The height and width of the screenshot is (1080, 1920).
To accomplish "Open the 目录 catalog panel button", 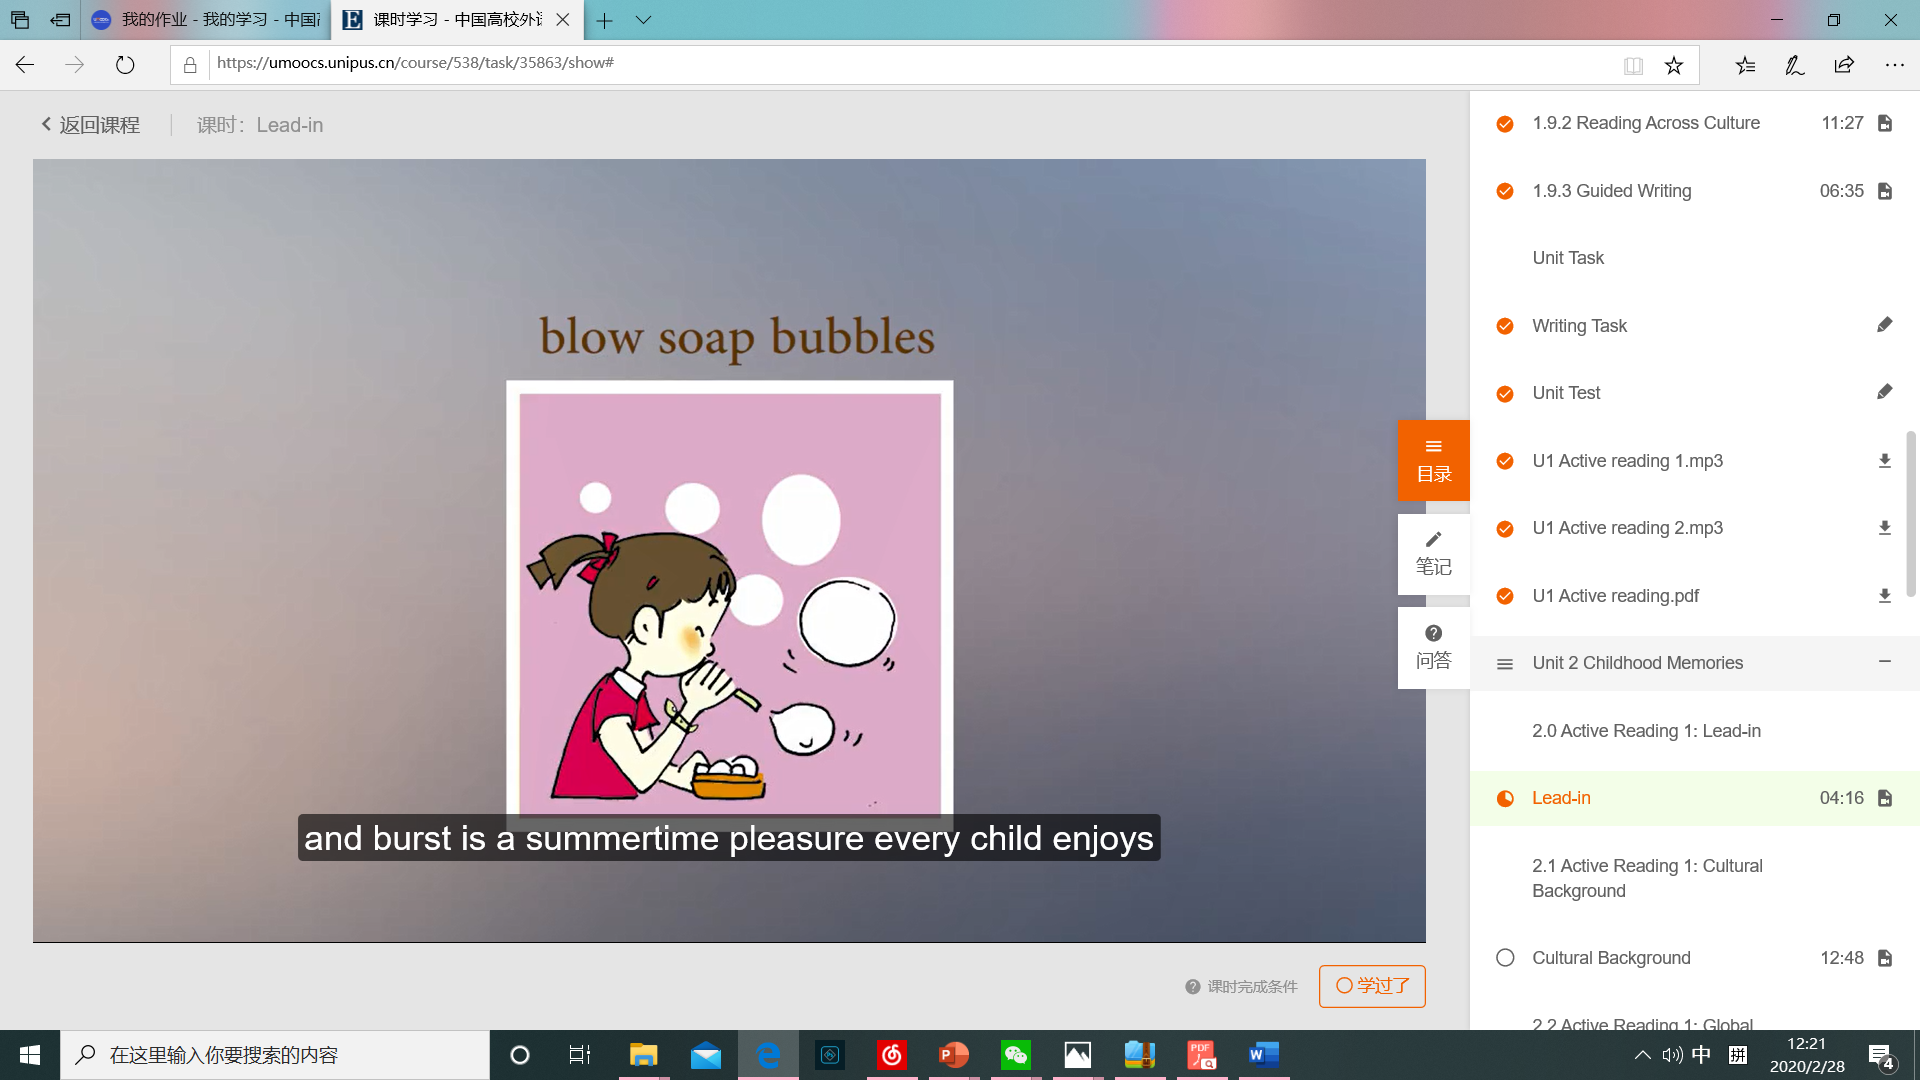I will tap(1433, 461).
